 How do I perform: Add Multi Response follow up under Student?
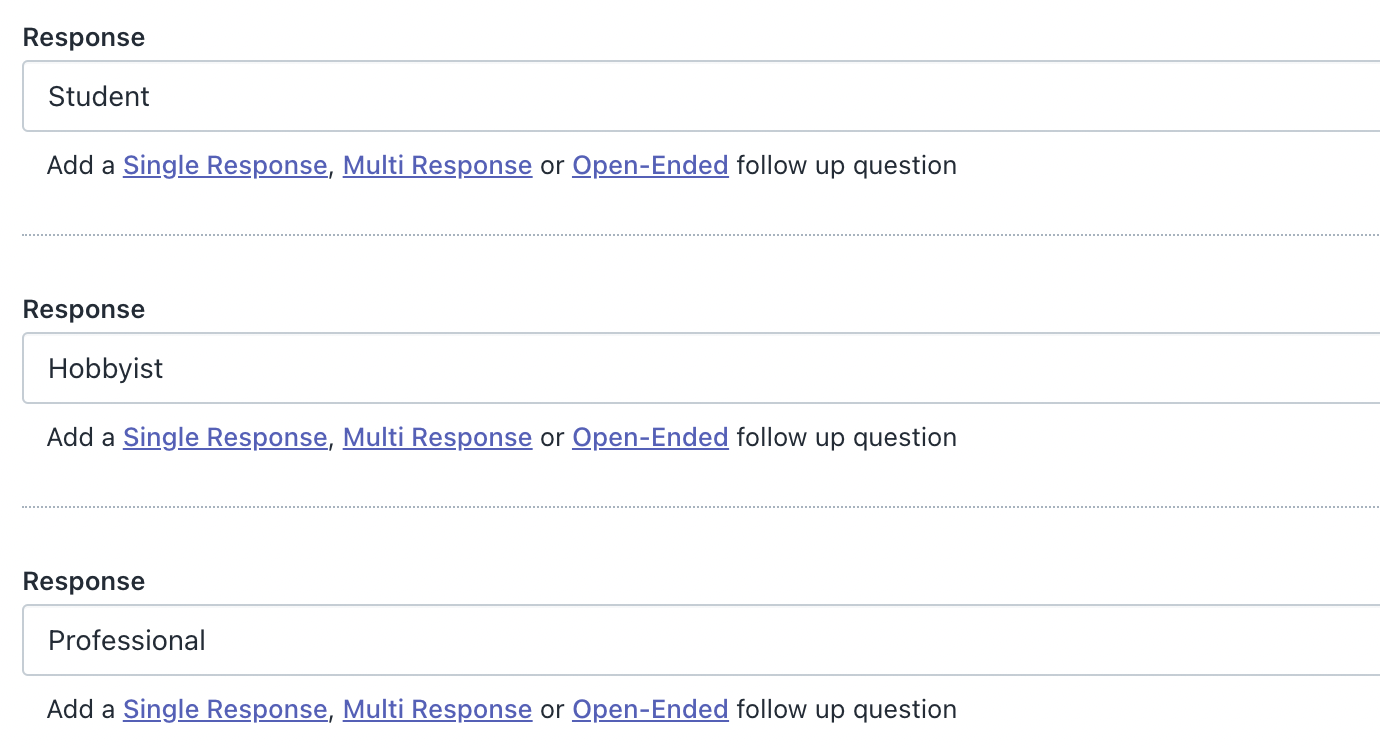coord(437,165)
